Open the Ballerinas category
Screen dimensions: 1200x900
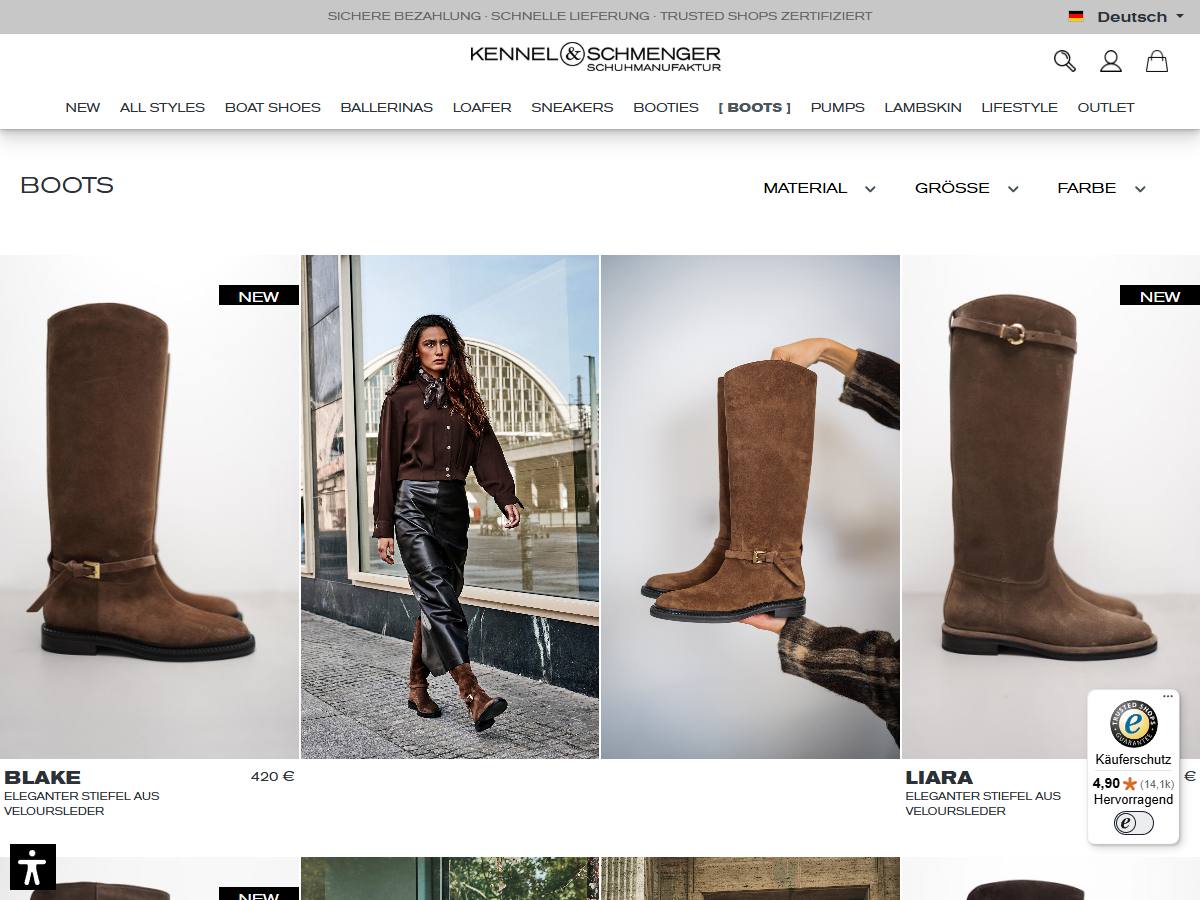coord(387,107)
